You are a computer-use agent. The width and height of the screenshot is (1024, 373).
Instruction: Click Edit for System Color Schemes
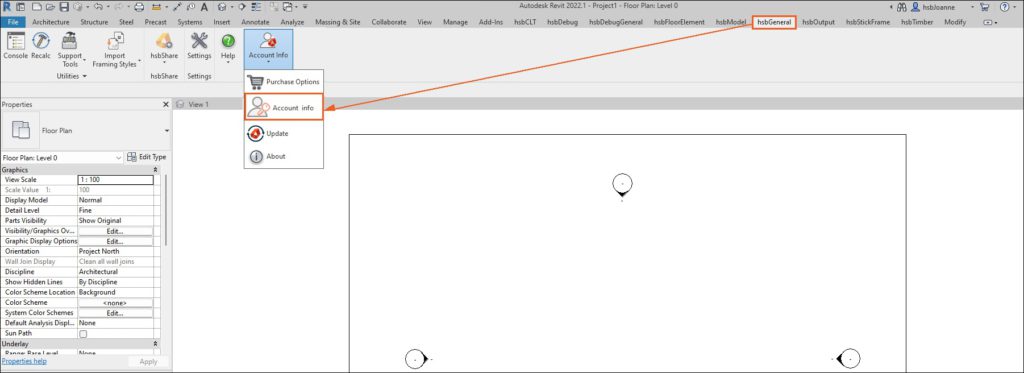point(115,313)
